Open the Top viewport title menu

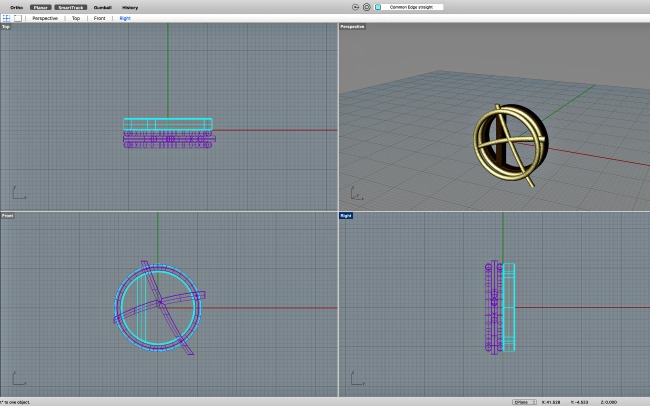6,27
